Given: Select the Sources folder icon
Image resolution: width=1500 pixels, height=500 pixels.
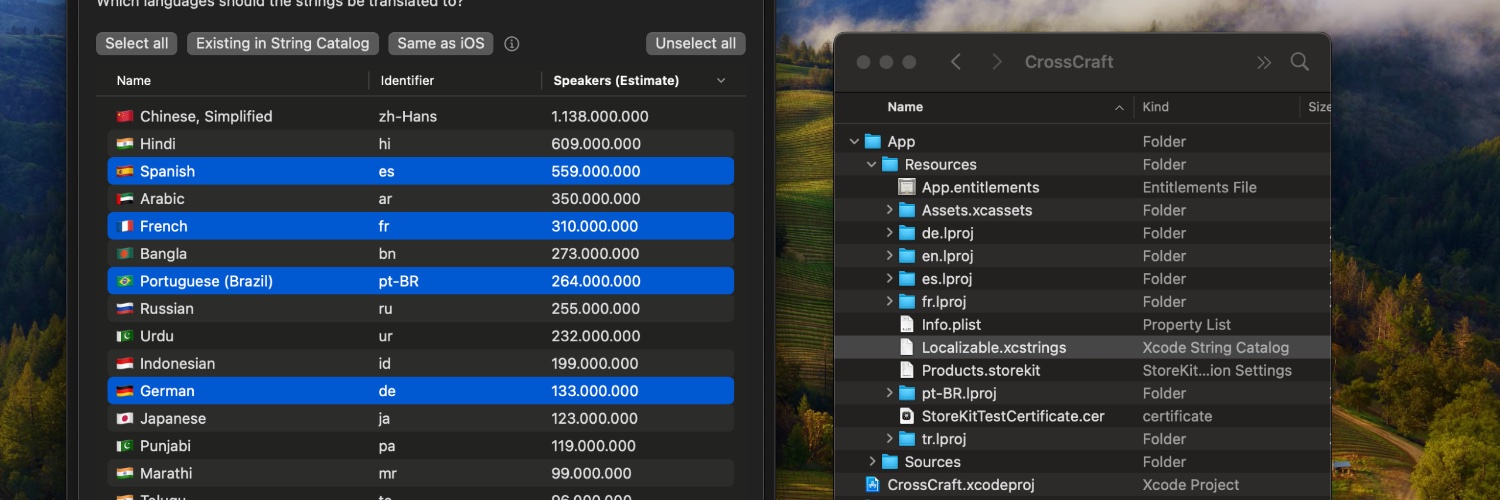Looking at the screenshot, I should pyautogui.click(x=891, y=462).
